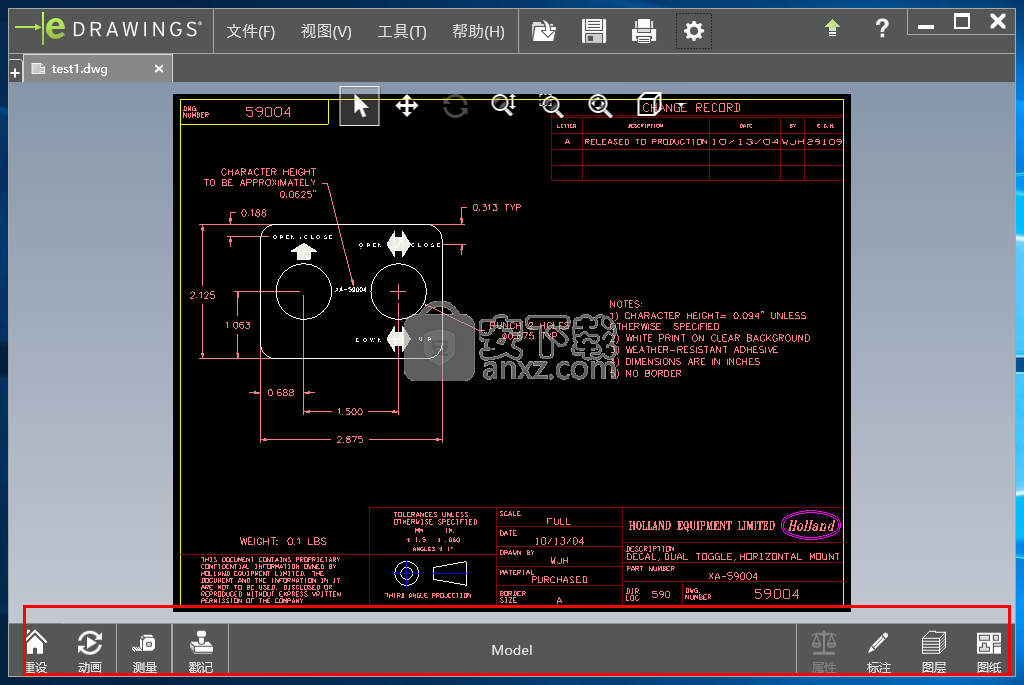Add a new tab with plus button

15,72
